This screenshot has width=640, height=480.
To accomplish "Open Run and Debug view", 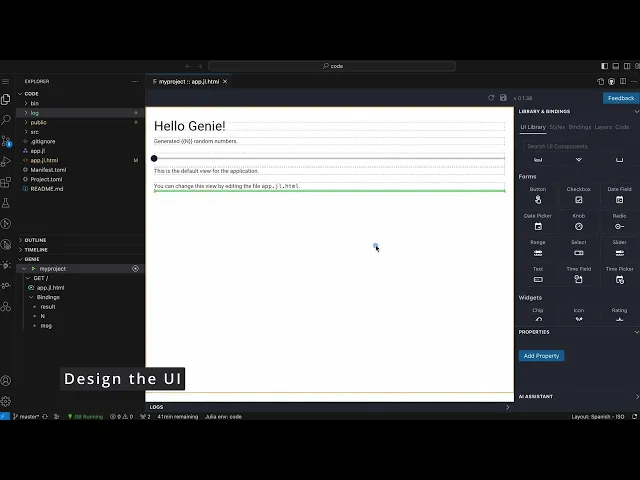I will tap(6, 162).
